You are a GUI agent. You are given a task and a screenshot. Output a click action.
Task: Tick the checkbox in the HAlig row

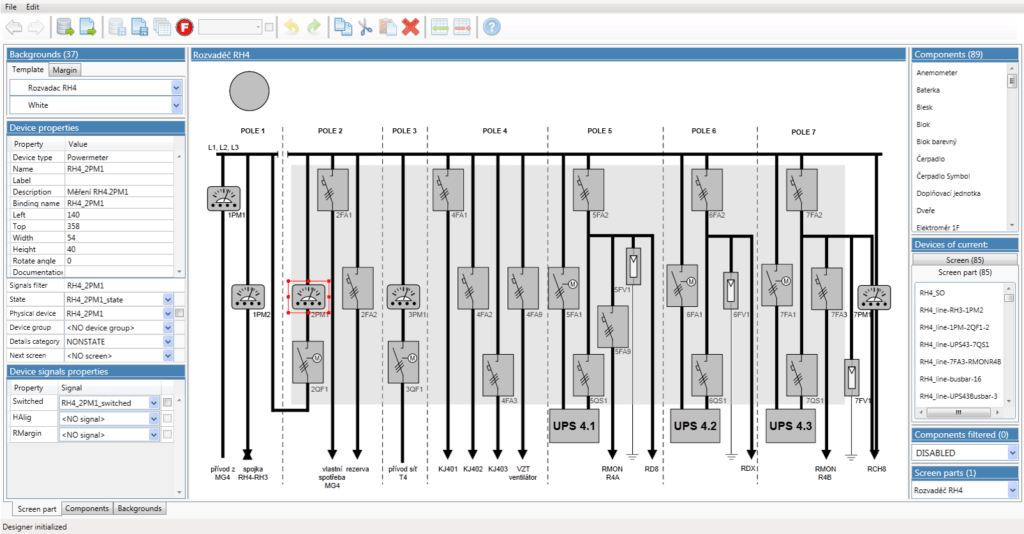pyautogui.click(x=168, y=418)
